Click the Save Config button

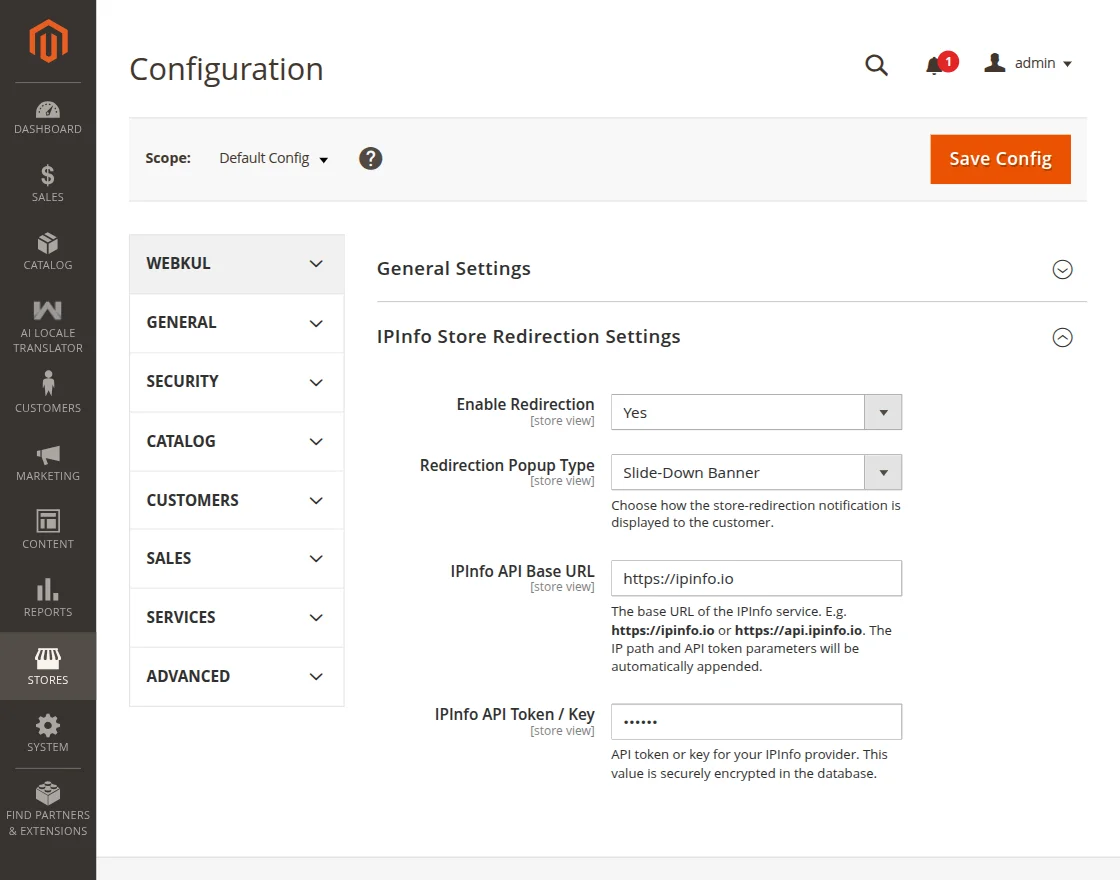tap(1000, 159)
